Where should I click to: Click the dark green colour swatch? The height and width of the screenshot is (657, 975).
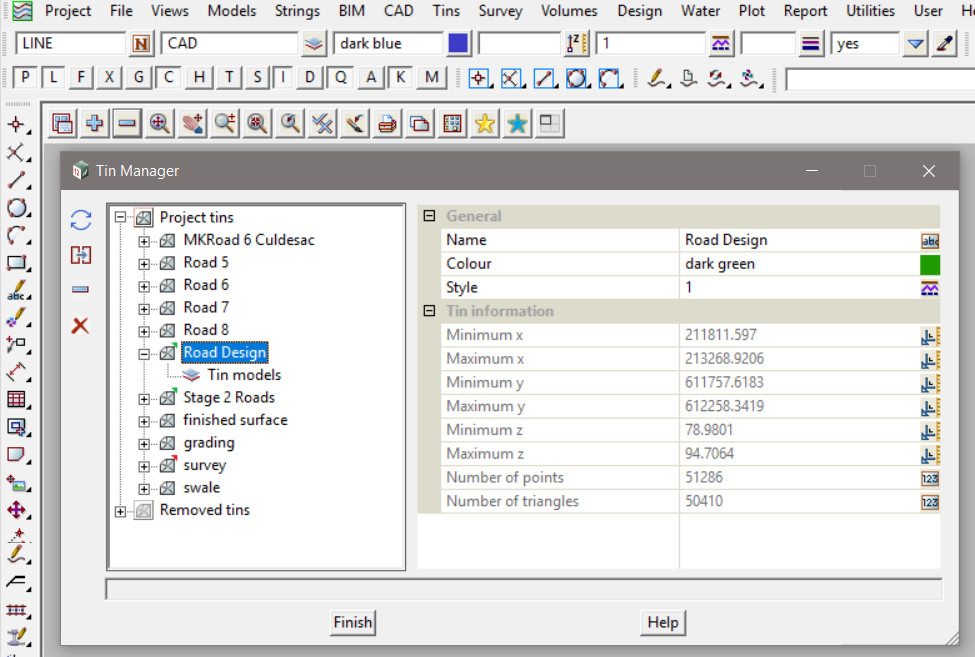pyautogui.click(x=930, y=264)
